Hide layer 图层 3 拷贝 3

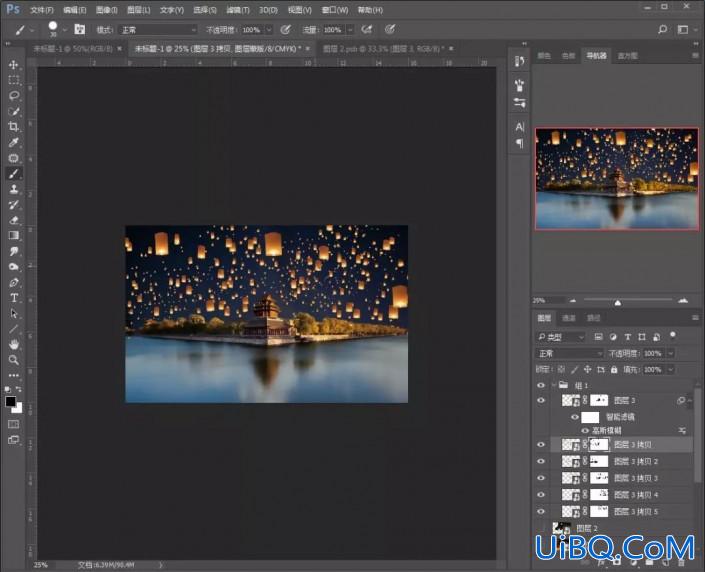(541, 478)
